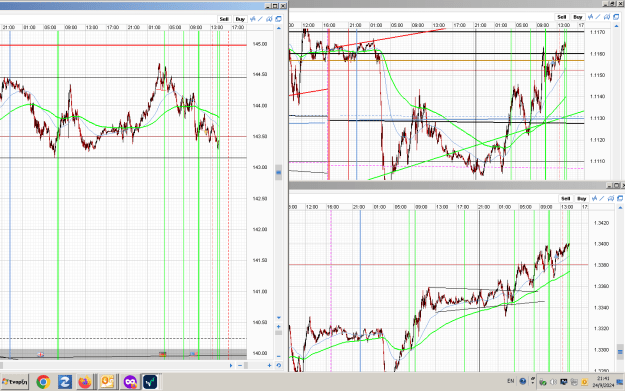Screen dimensions: 625x391
Task: Click the vertical zoom plus in the left chart
Action: click(279, 326)
